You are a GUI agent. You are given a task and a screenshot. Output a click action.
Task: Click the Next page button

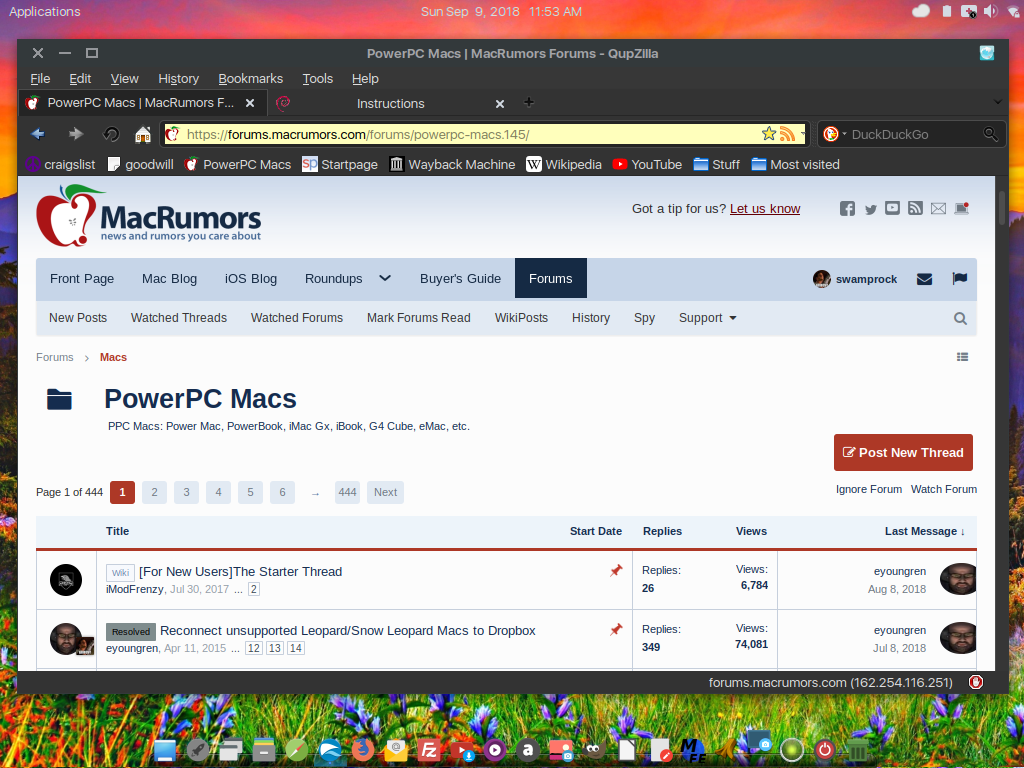pyautogui.click(x=385, y=492)
